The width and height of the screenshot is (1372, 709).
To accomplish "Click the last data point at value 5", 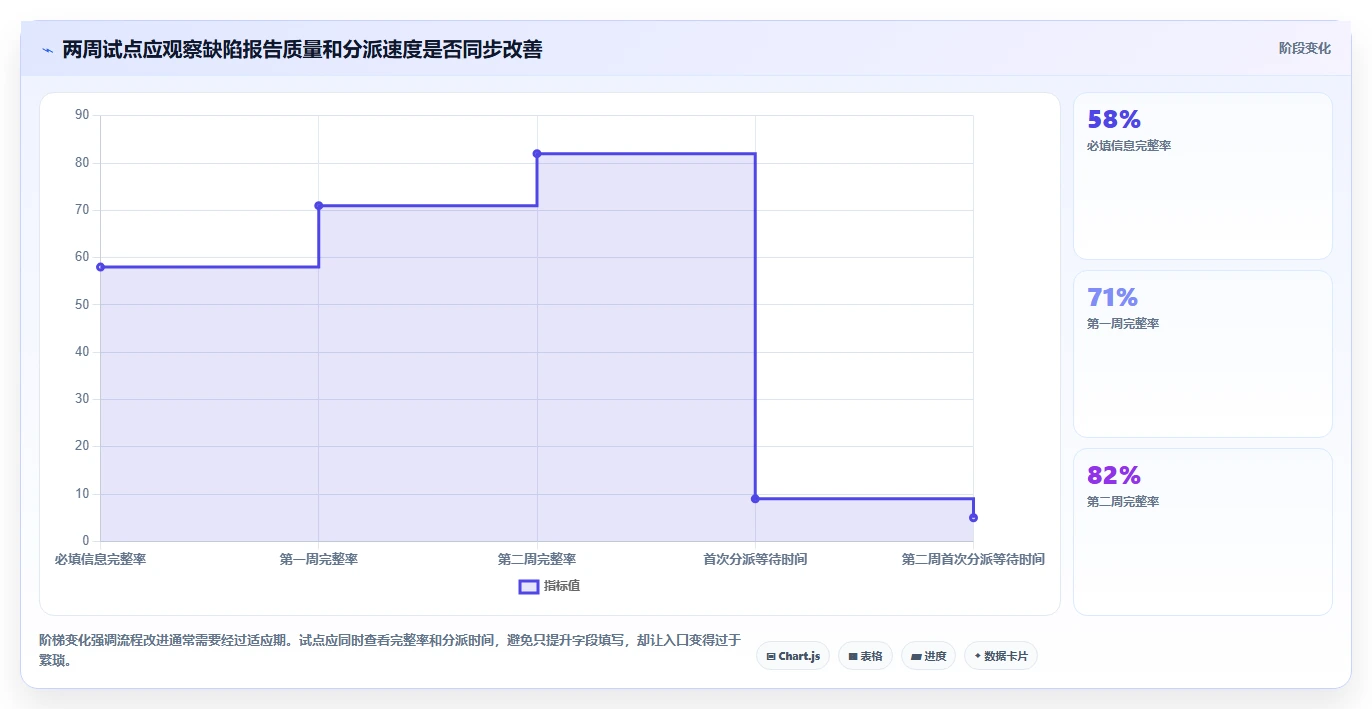I will [x=973, y=517].
